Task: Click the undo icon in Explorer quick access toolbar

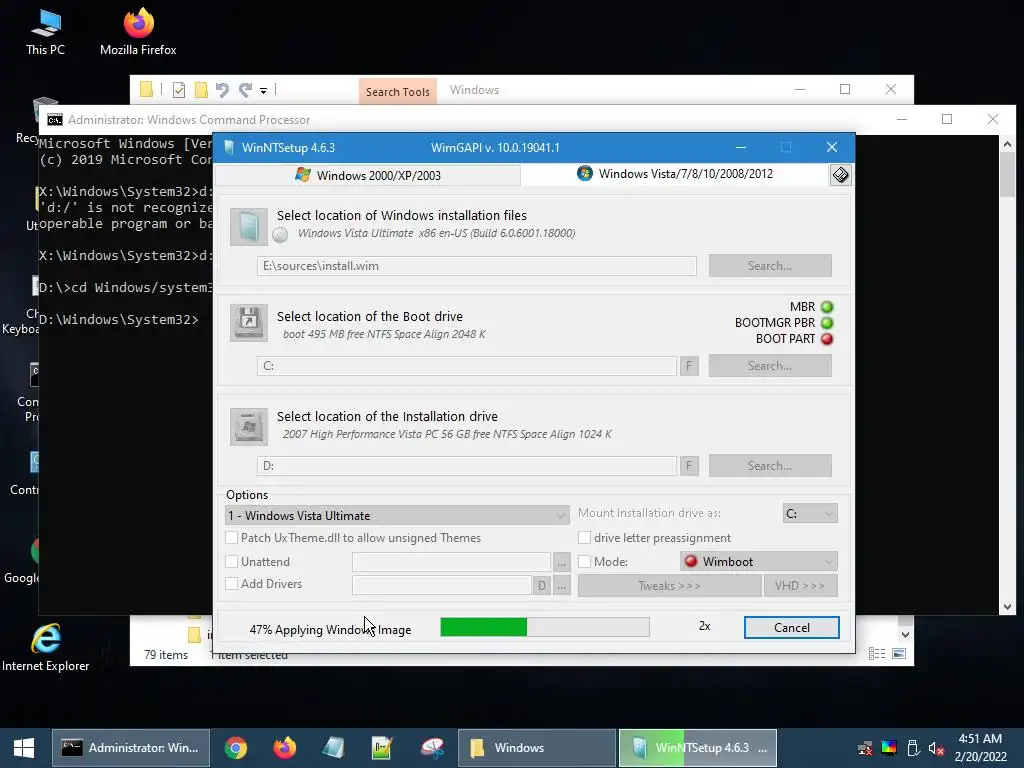Action: (223, 90)
